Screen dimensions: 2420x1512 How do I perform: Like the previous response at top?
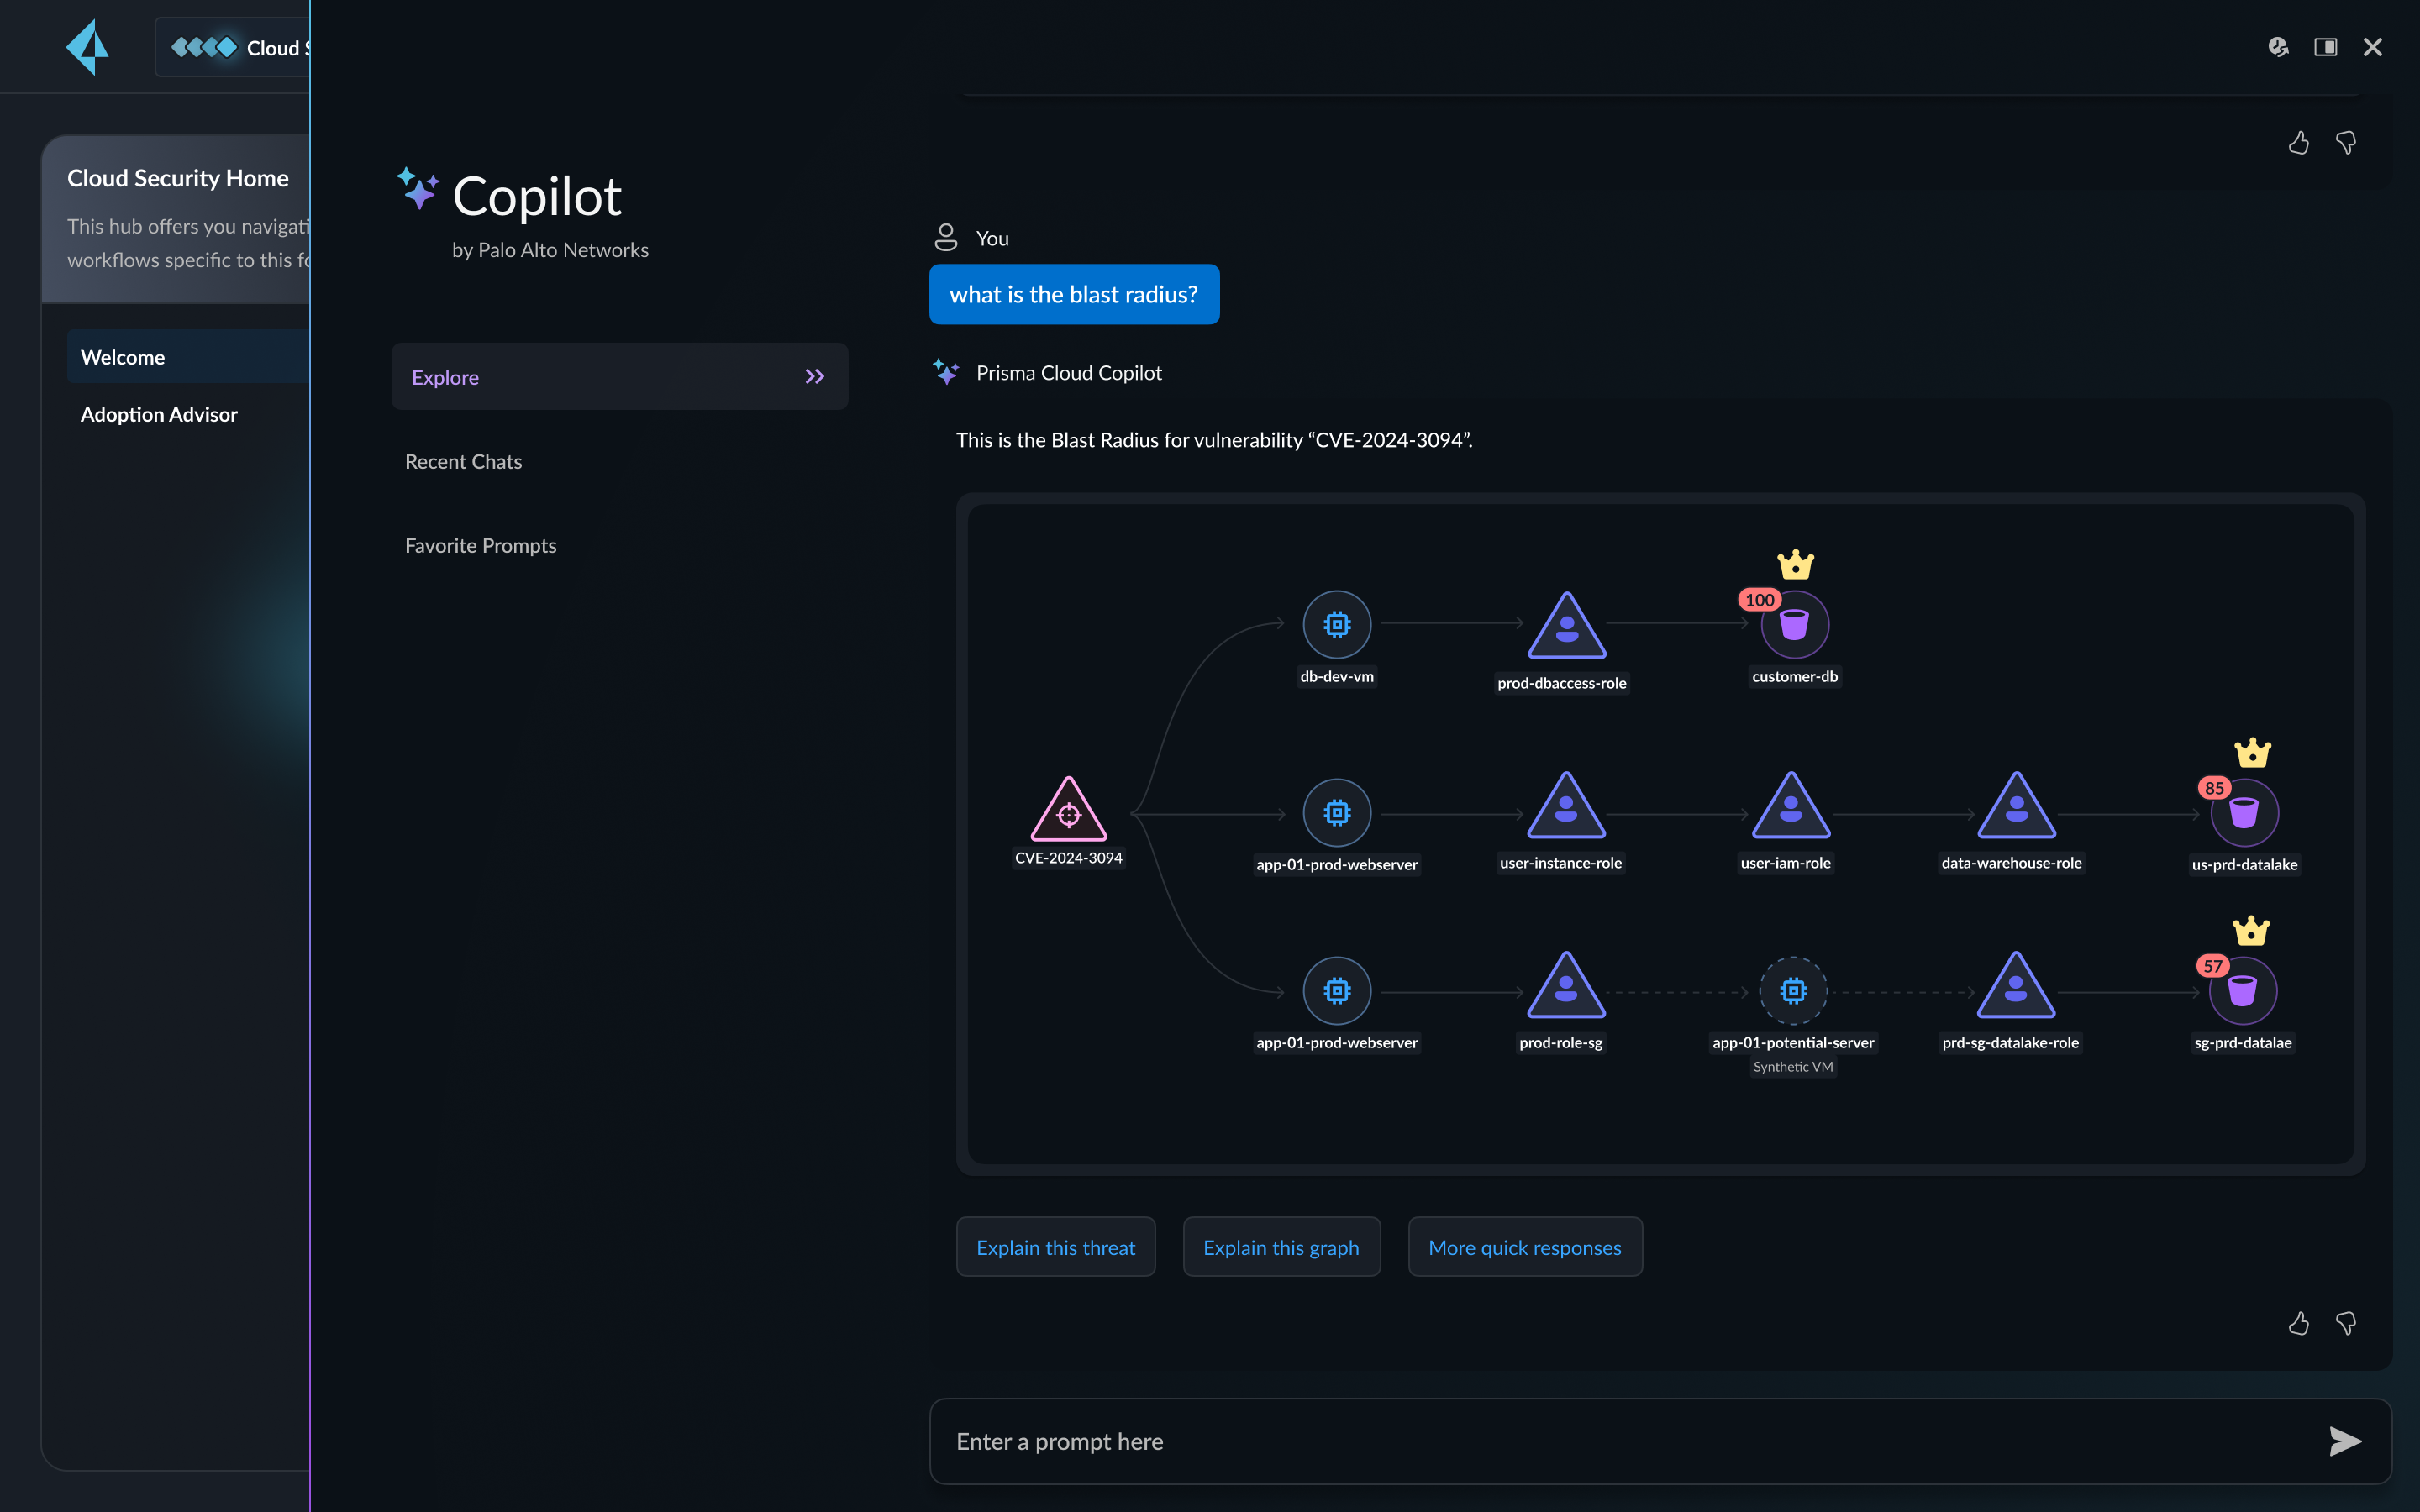(x=2298, y=143)
